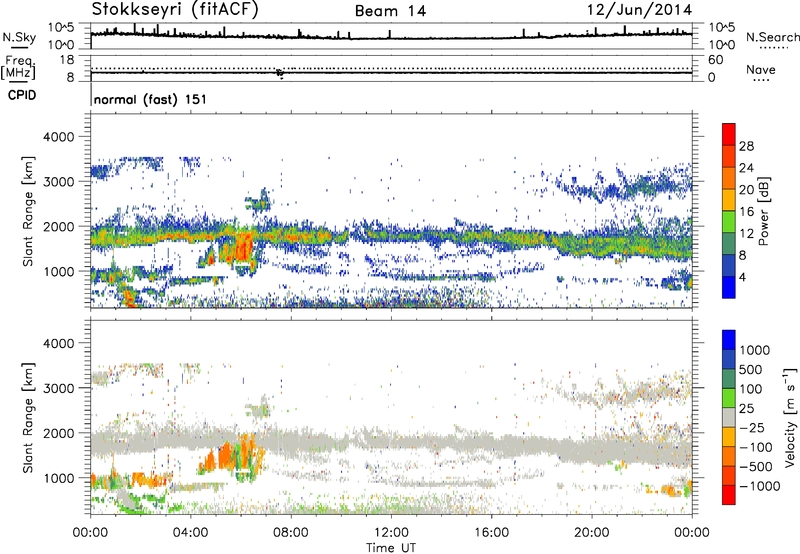Click the "N.Sky" legend label
The width and height of the screenshot is (800, 554).
(x=19, y=37)
